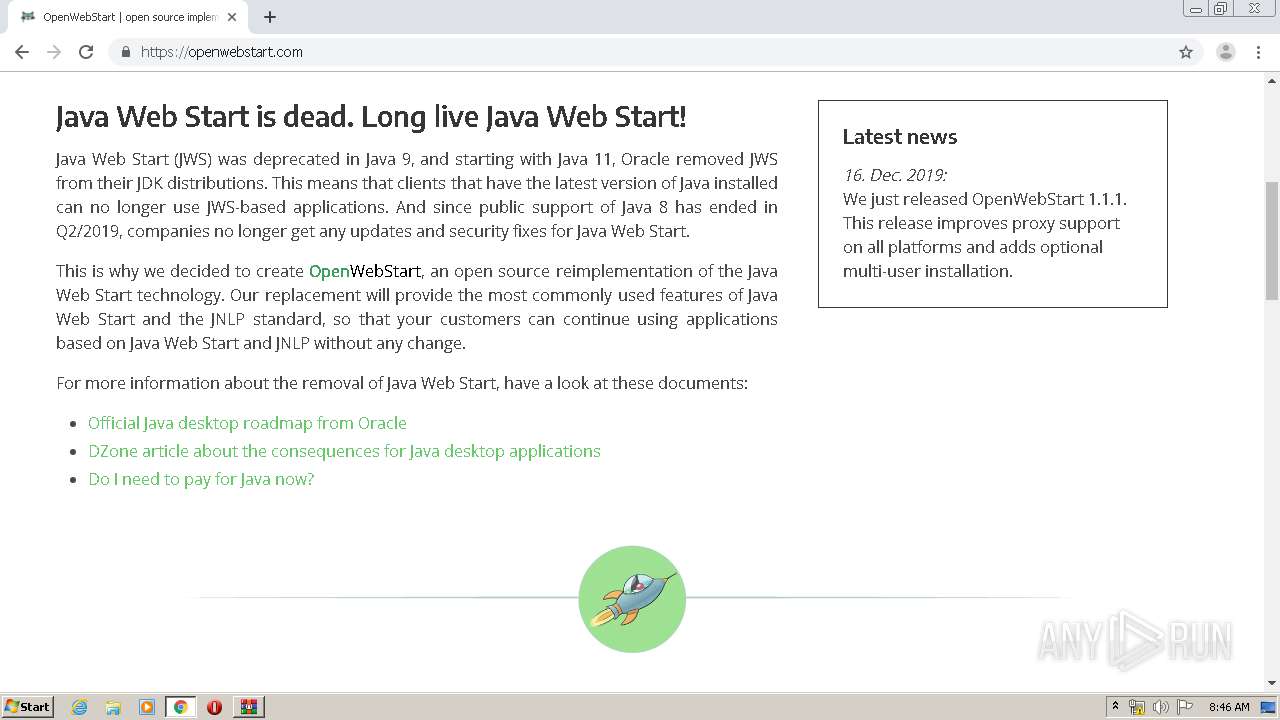This screenshot has width=1280, height=720.
Task: Bookmark this page with the star
Action: coord(1186,52)
